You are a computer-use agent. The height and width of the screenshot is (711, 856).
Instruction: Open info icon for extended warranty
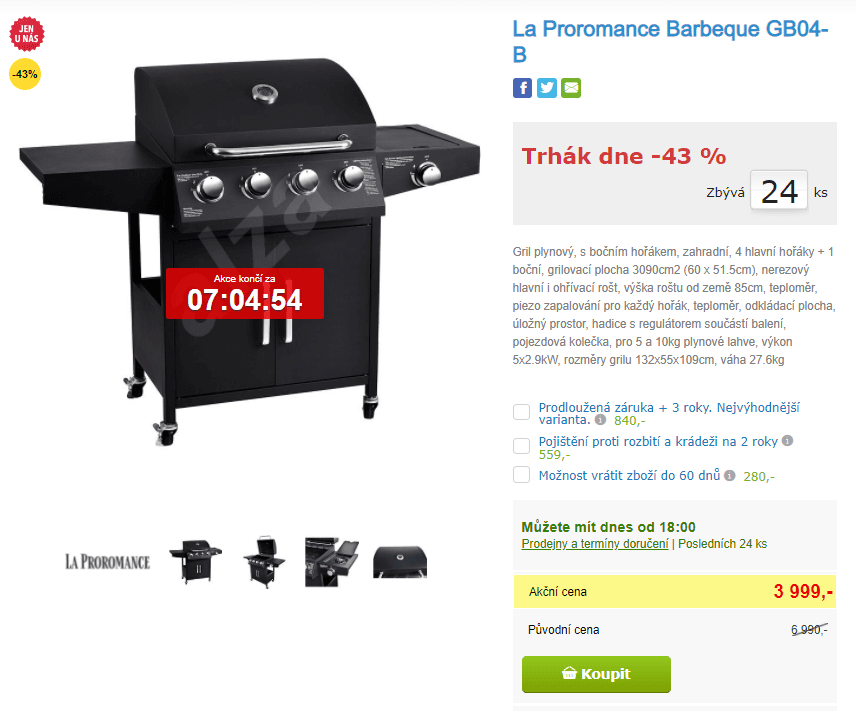click(601, 420)
